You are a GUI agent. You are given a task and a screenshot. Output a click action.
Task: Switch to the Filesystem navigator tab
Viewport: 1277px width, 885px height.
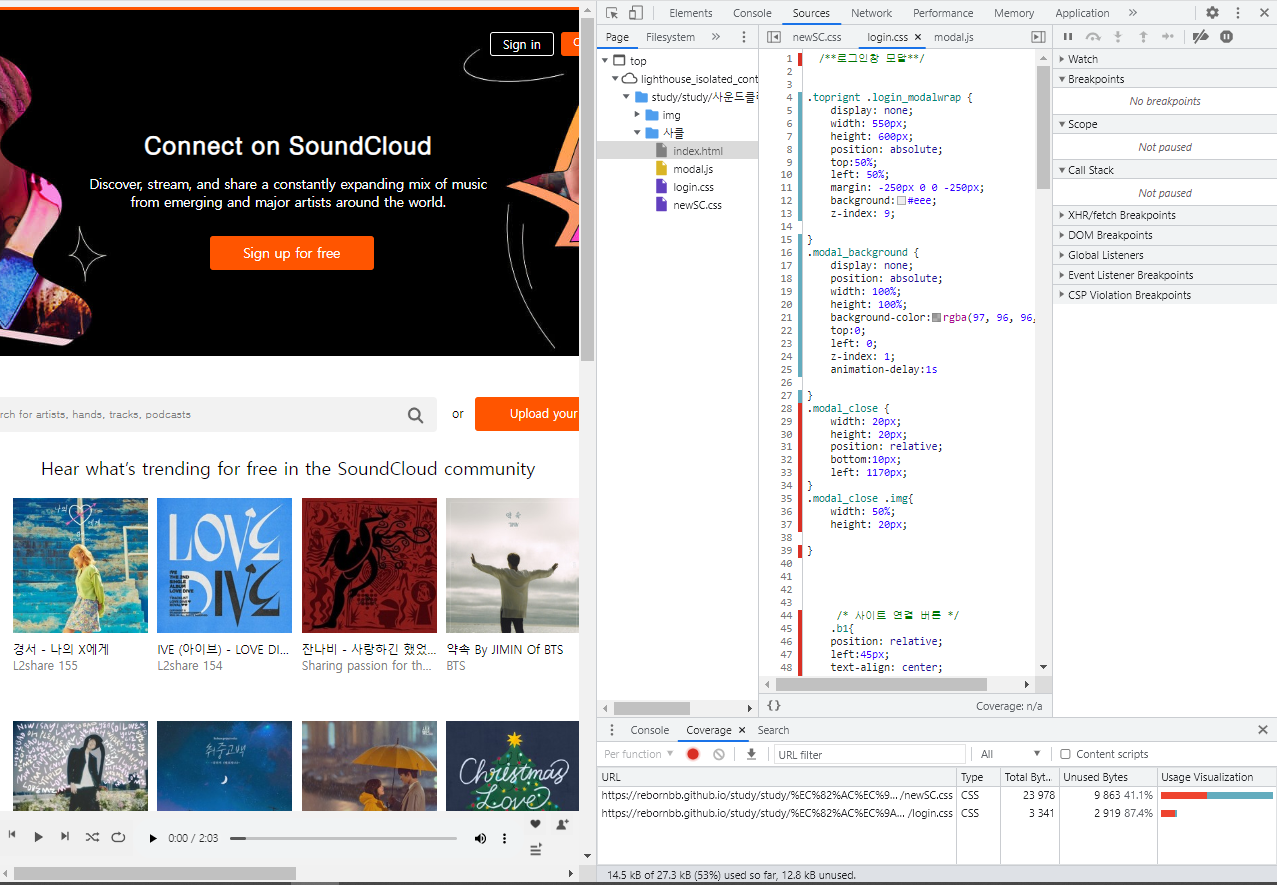(x=670, y=37)
